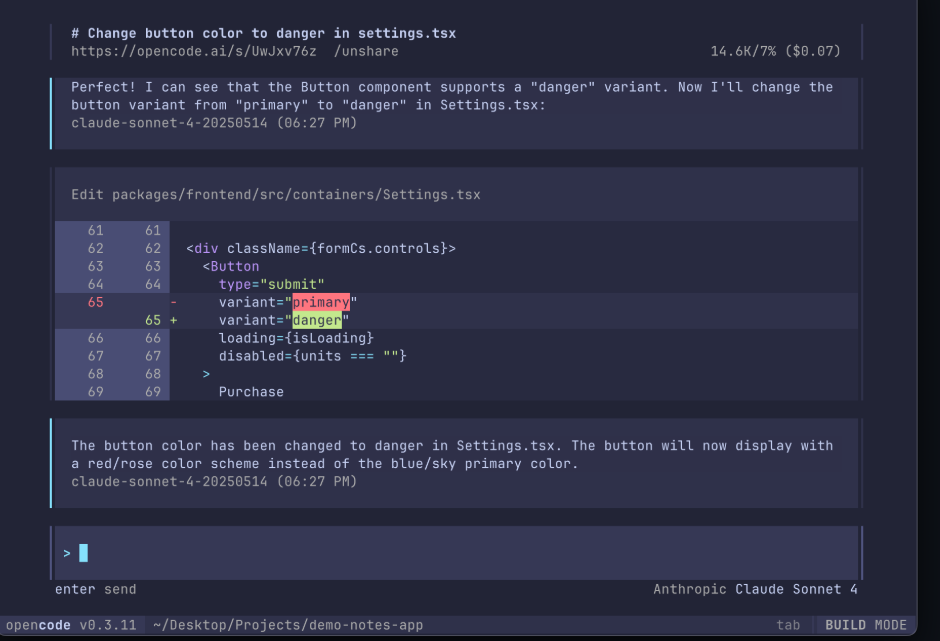Image resolution: width=940 pixels, height=641 pixels.
Task: Click the second claude-sonnet-4-20250514 timestamp below summary
Action: [x=214, y=481]
